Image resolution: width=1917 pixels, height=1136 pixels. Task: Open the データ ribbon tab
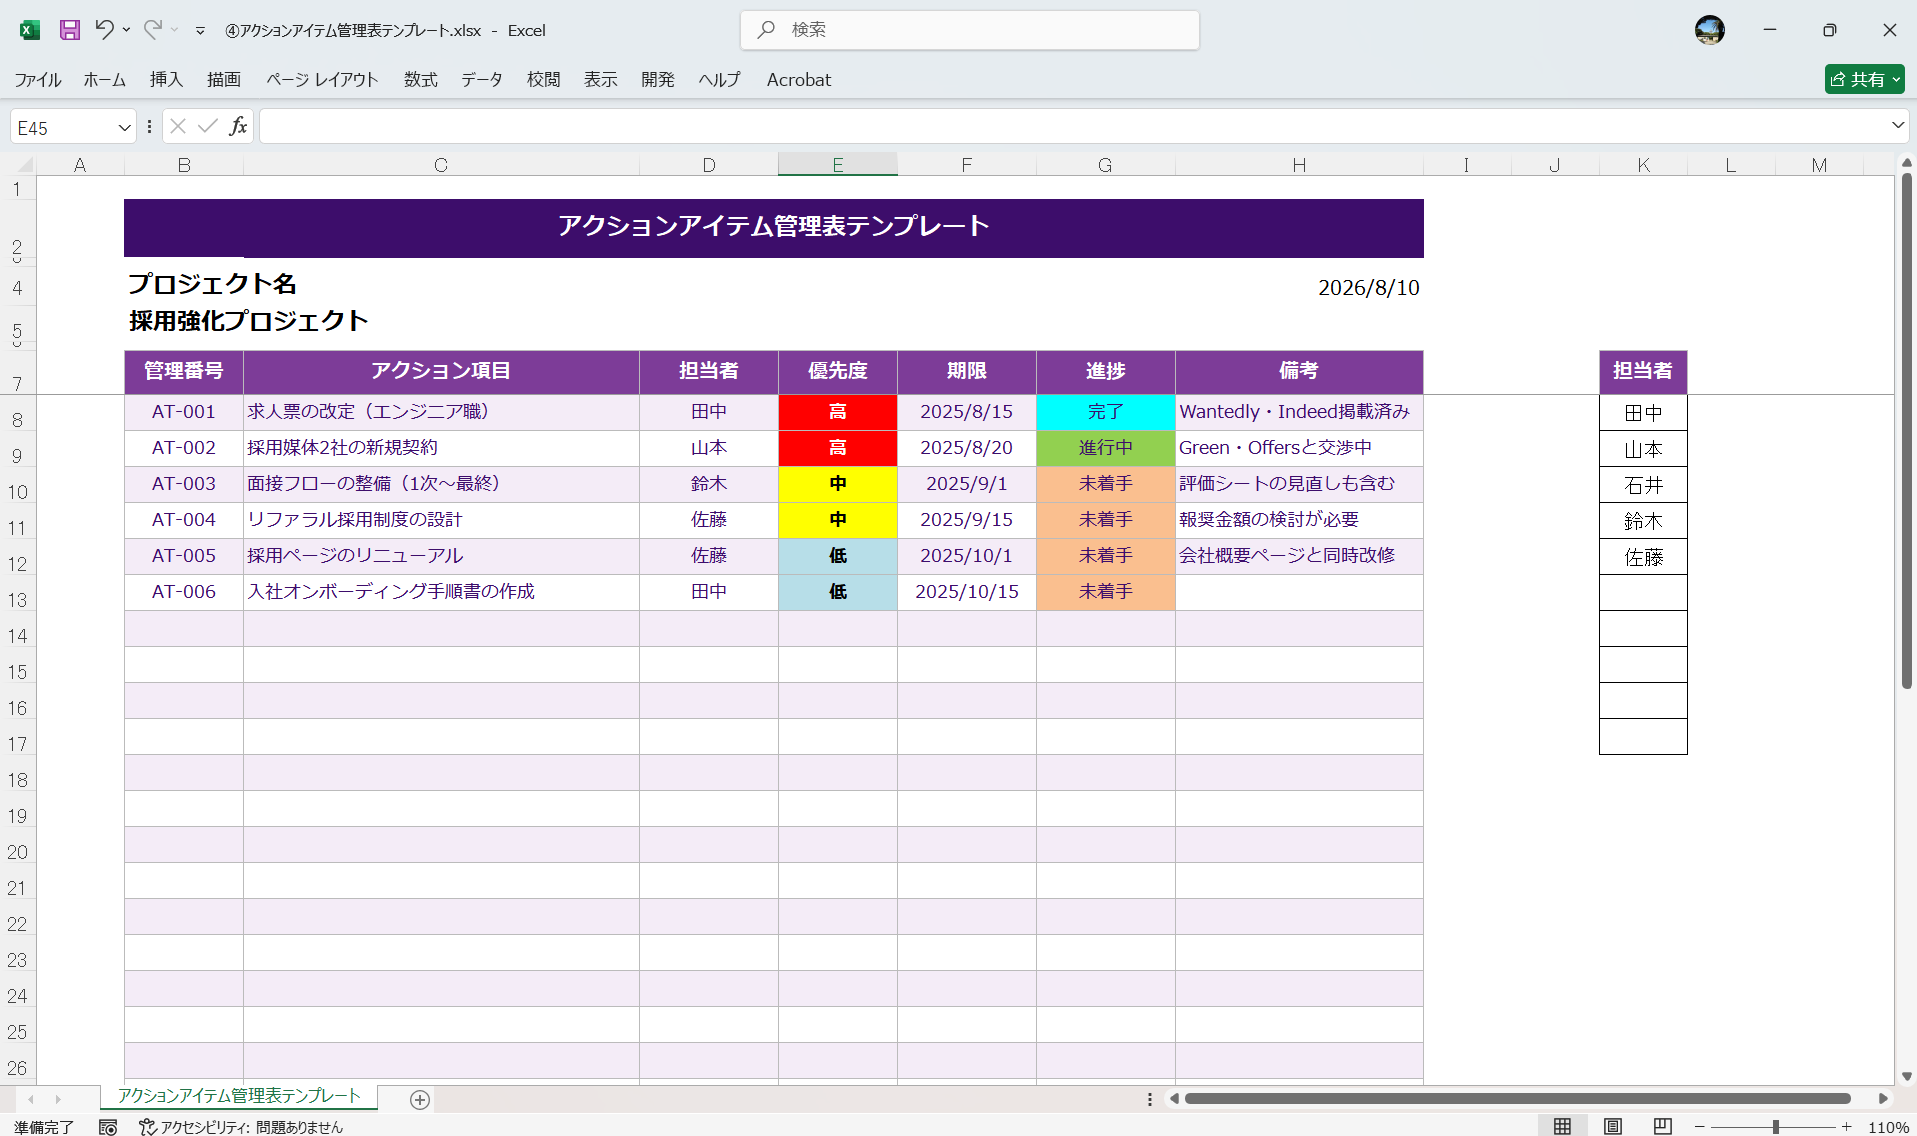pos(482,80)
